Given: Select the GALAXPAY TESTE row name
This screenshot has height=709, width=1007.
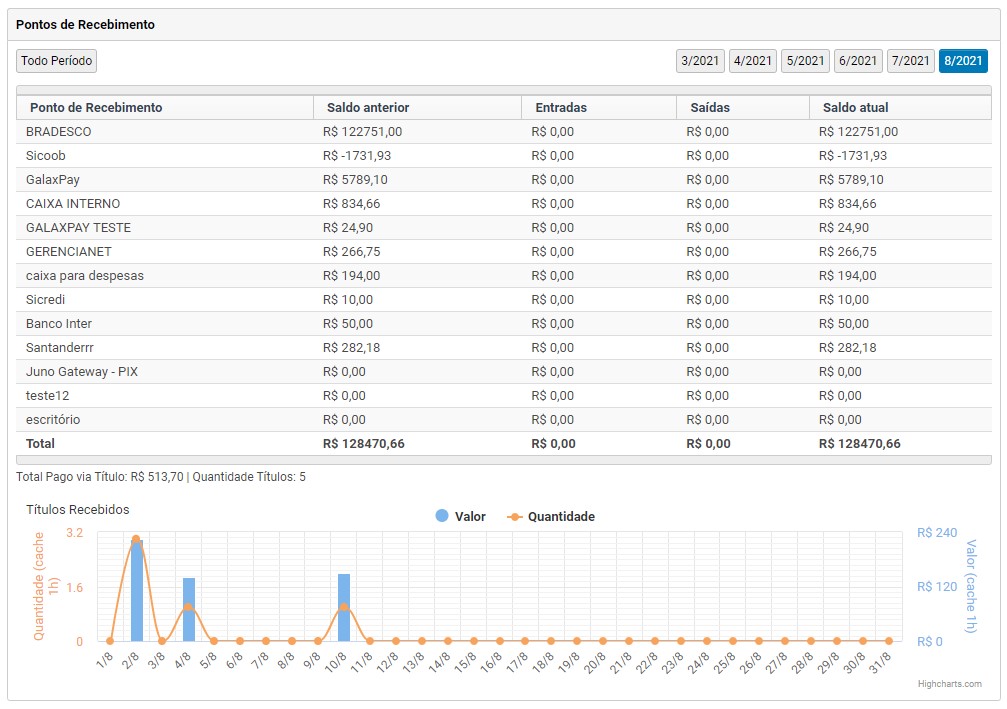Looking at the screenshot, I should pyautogui.click(x=78, y=227).
